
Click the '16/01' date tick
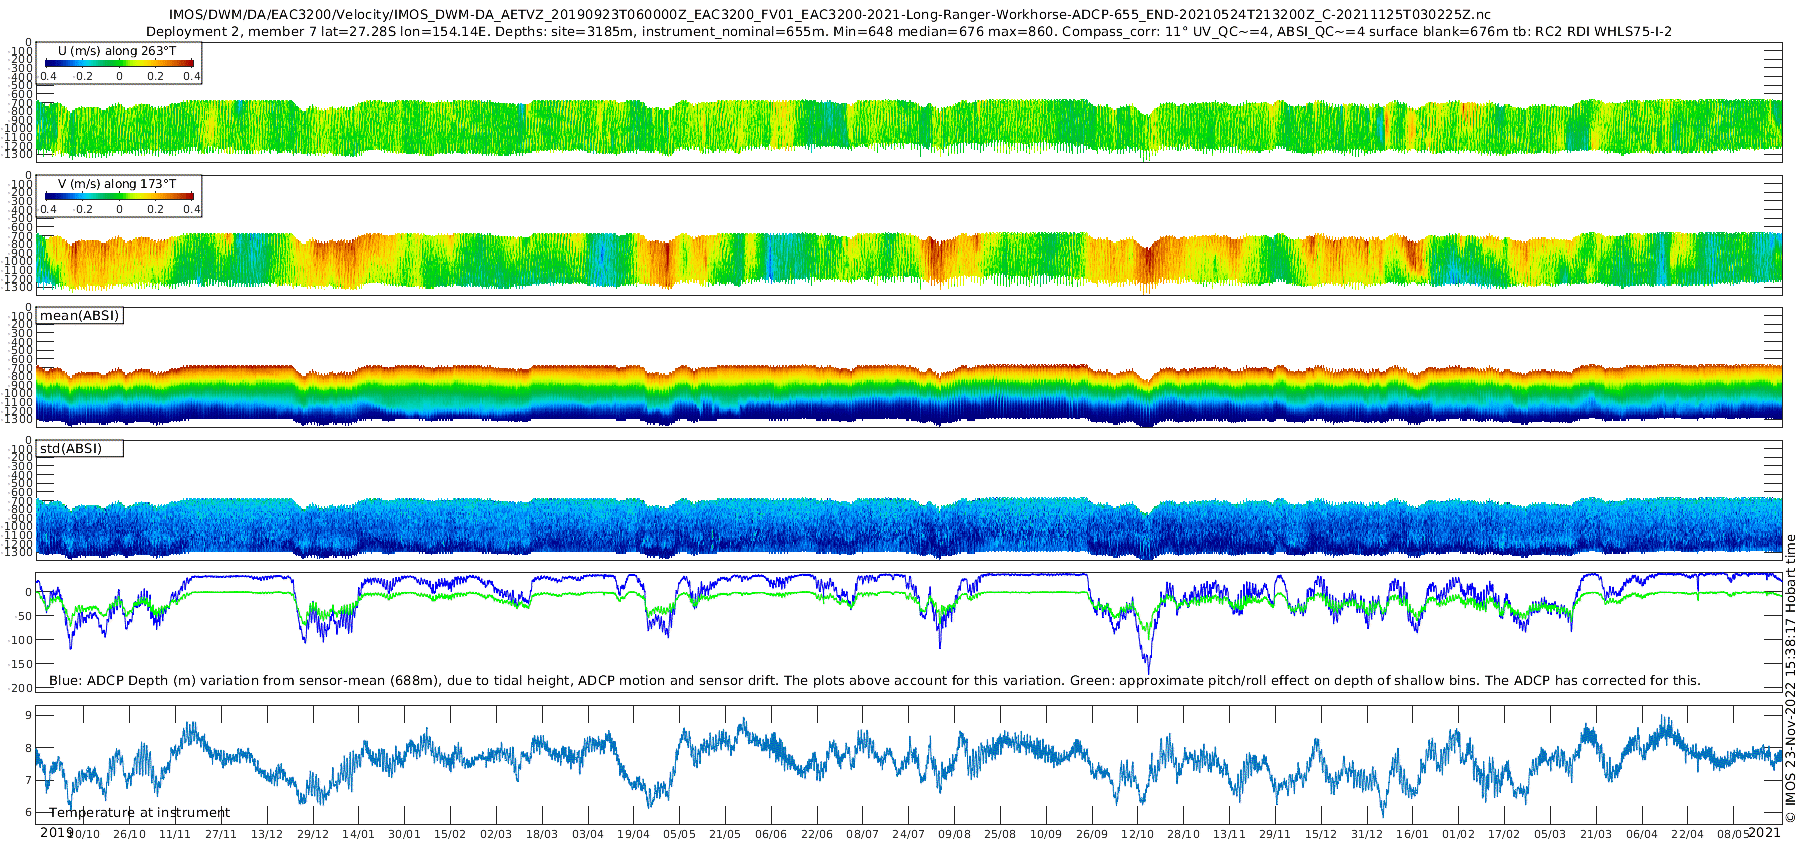1413,834
